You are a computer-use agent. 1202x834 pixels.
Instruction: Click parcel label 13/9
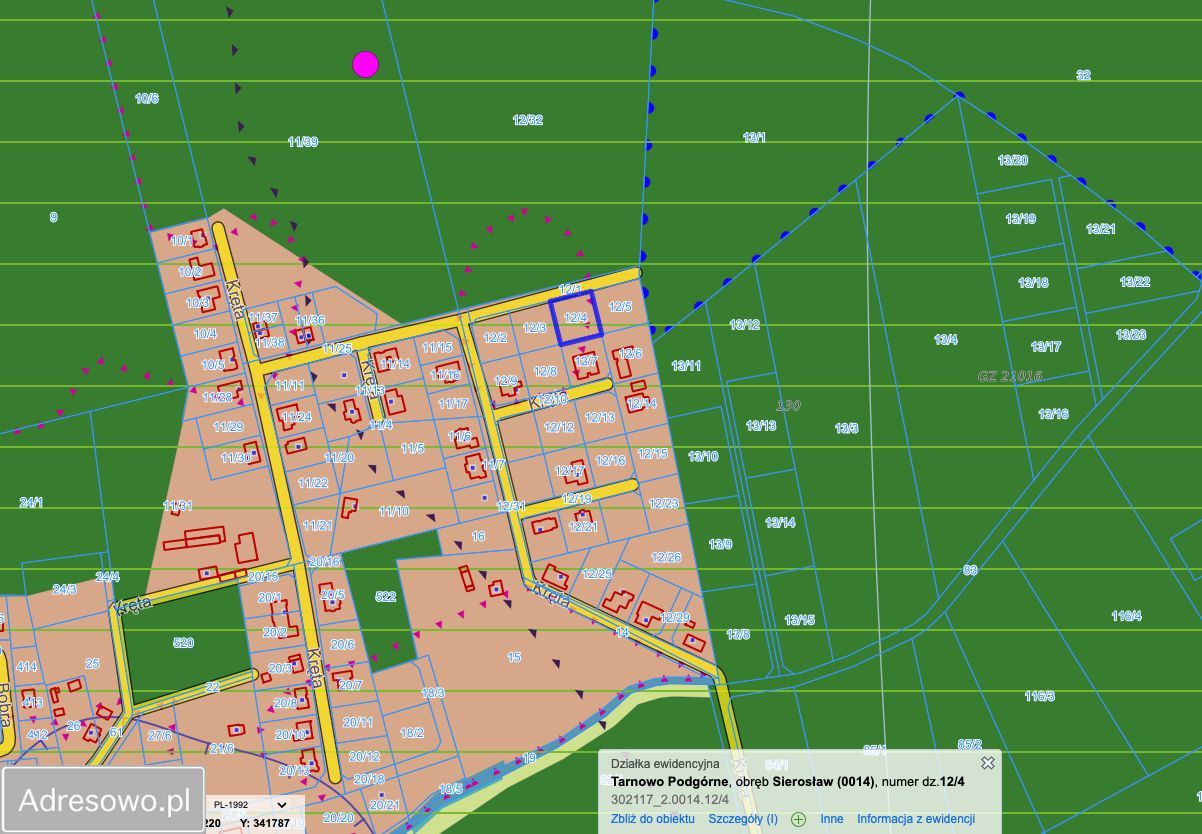click(720, 545)
